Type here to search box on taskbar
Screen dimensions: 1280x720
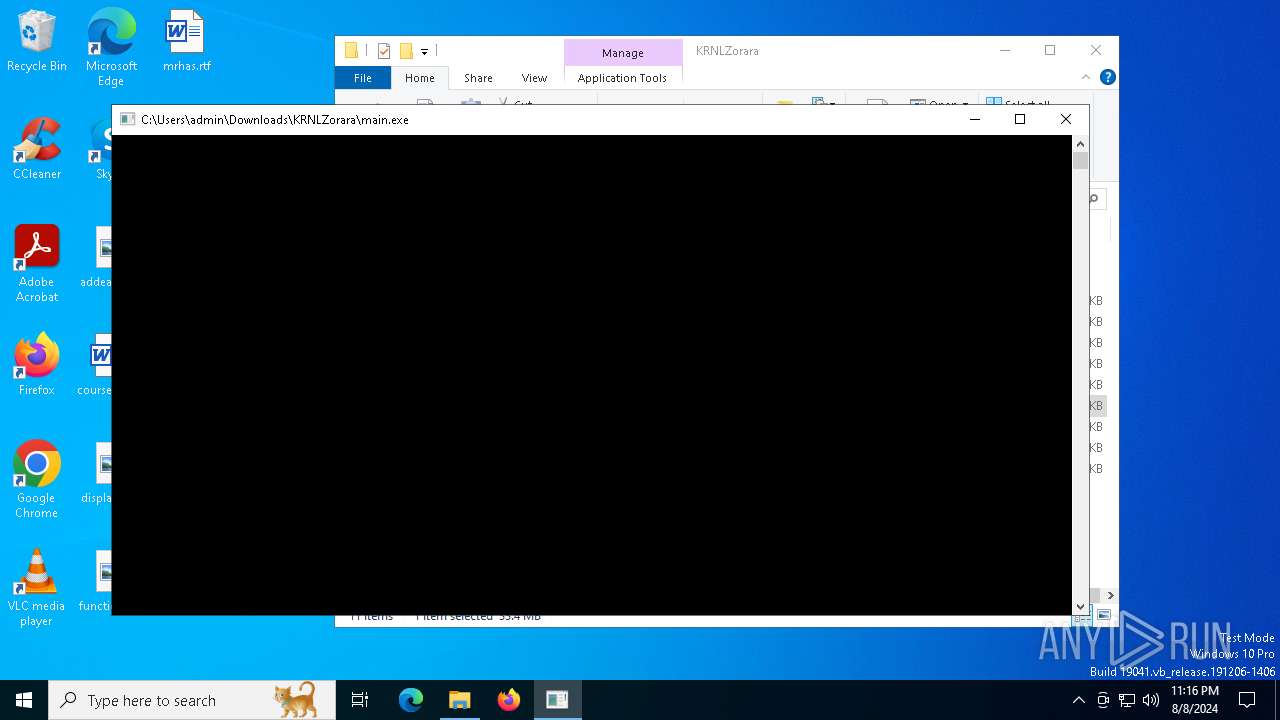[x=192, y=700]
